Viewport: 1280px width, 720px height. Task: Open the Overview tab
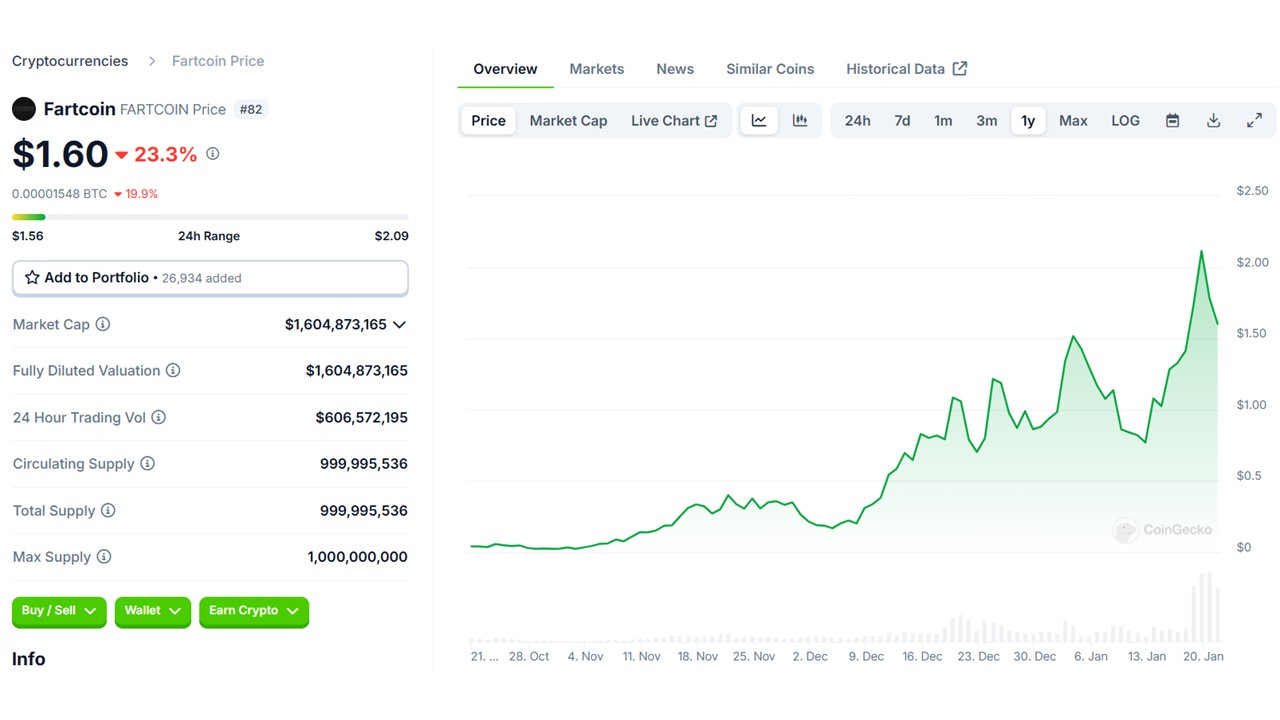click(x=505, y=69)
